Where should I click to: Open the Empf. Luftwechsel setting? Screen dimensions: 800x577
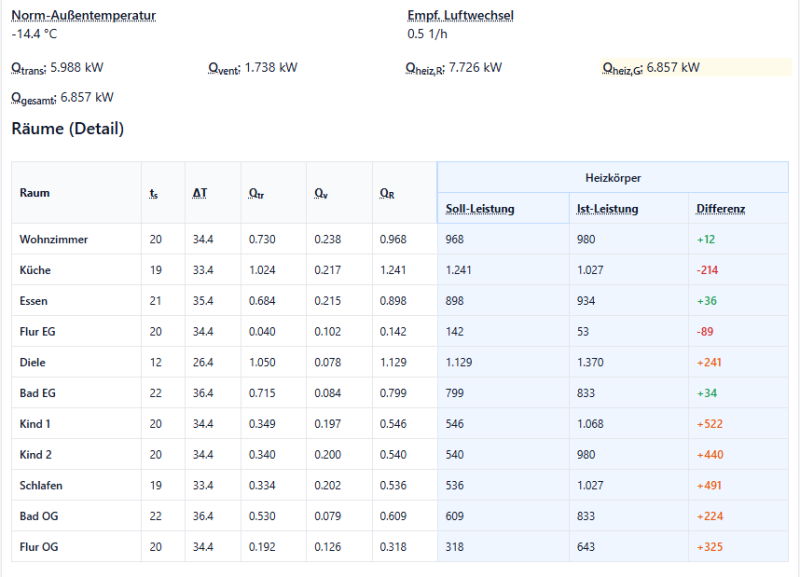(x=459, y=15)
